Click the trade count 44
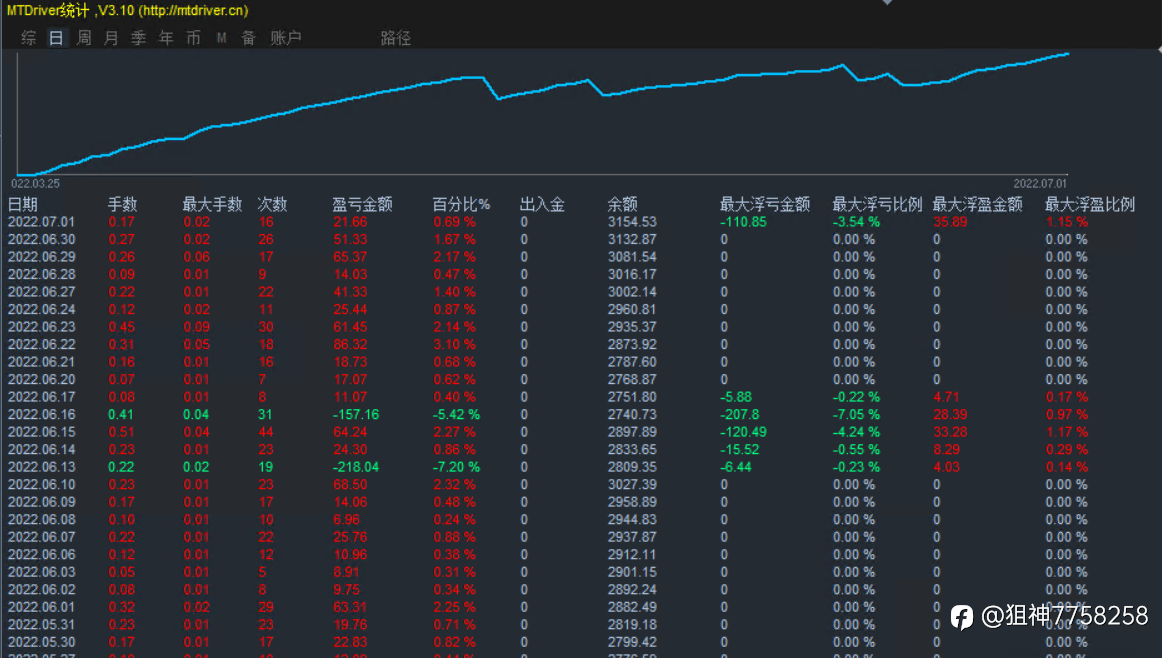 pyautogui.click(x=266, y=432)
